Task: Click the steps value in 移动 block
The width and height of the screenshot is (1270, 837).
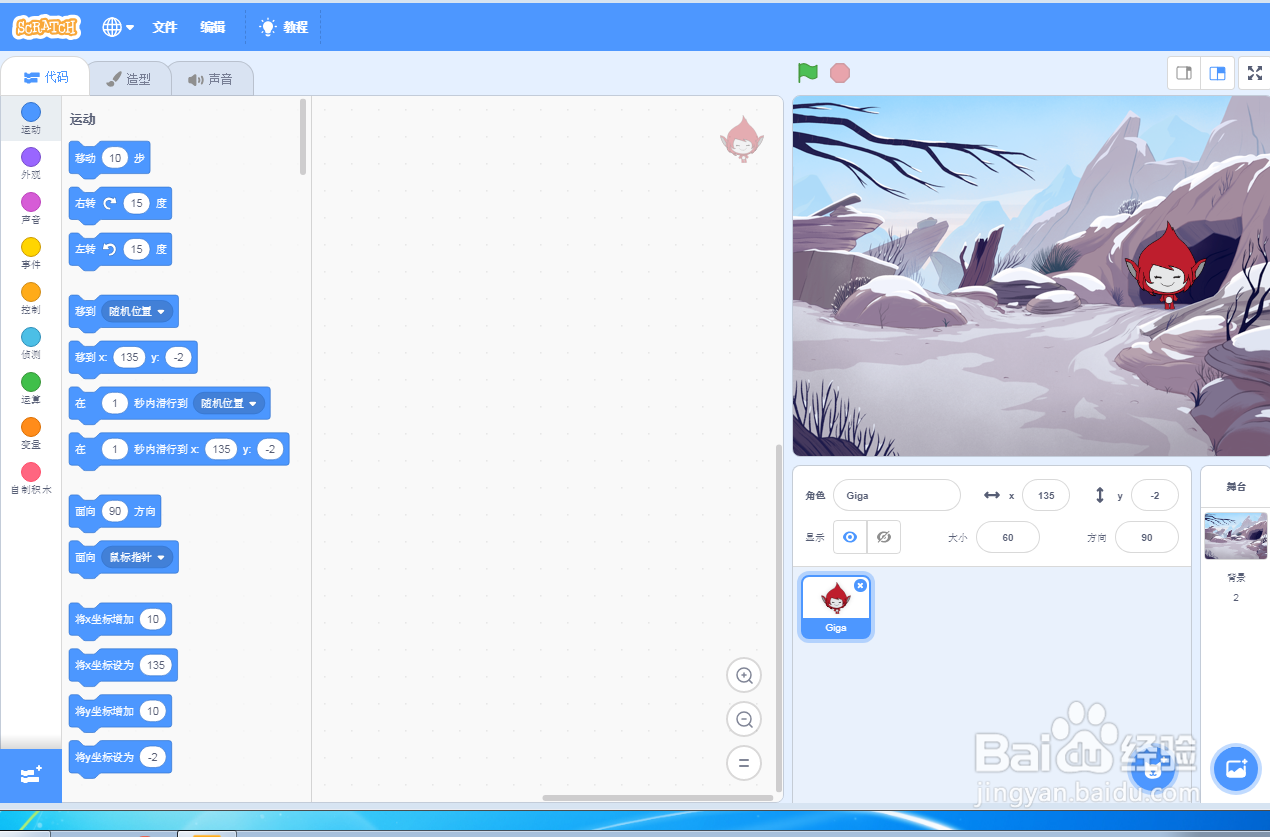Action: [x=116, y=158]
